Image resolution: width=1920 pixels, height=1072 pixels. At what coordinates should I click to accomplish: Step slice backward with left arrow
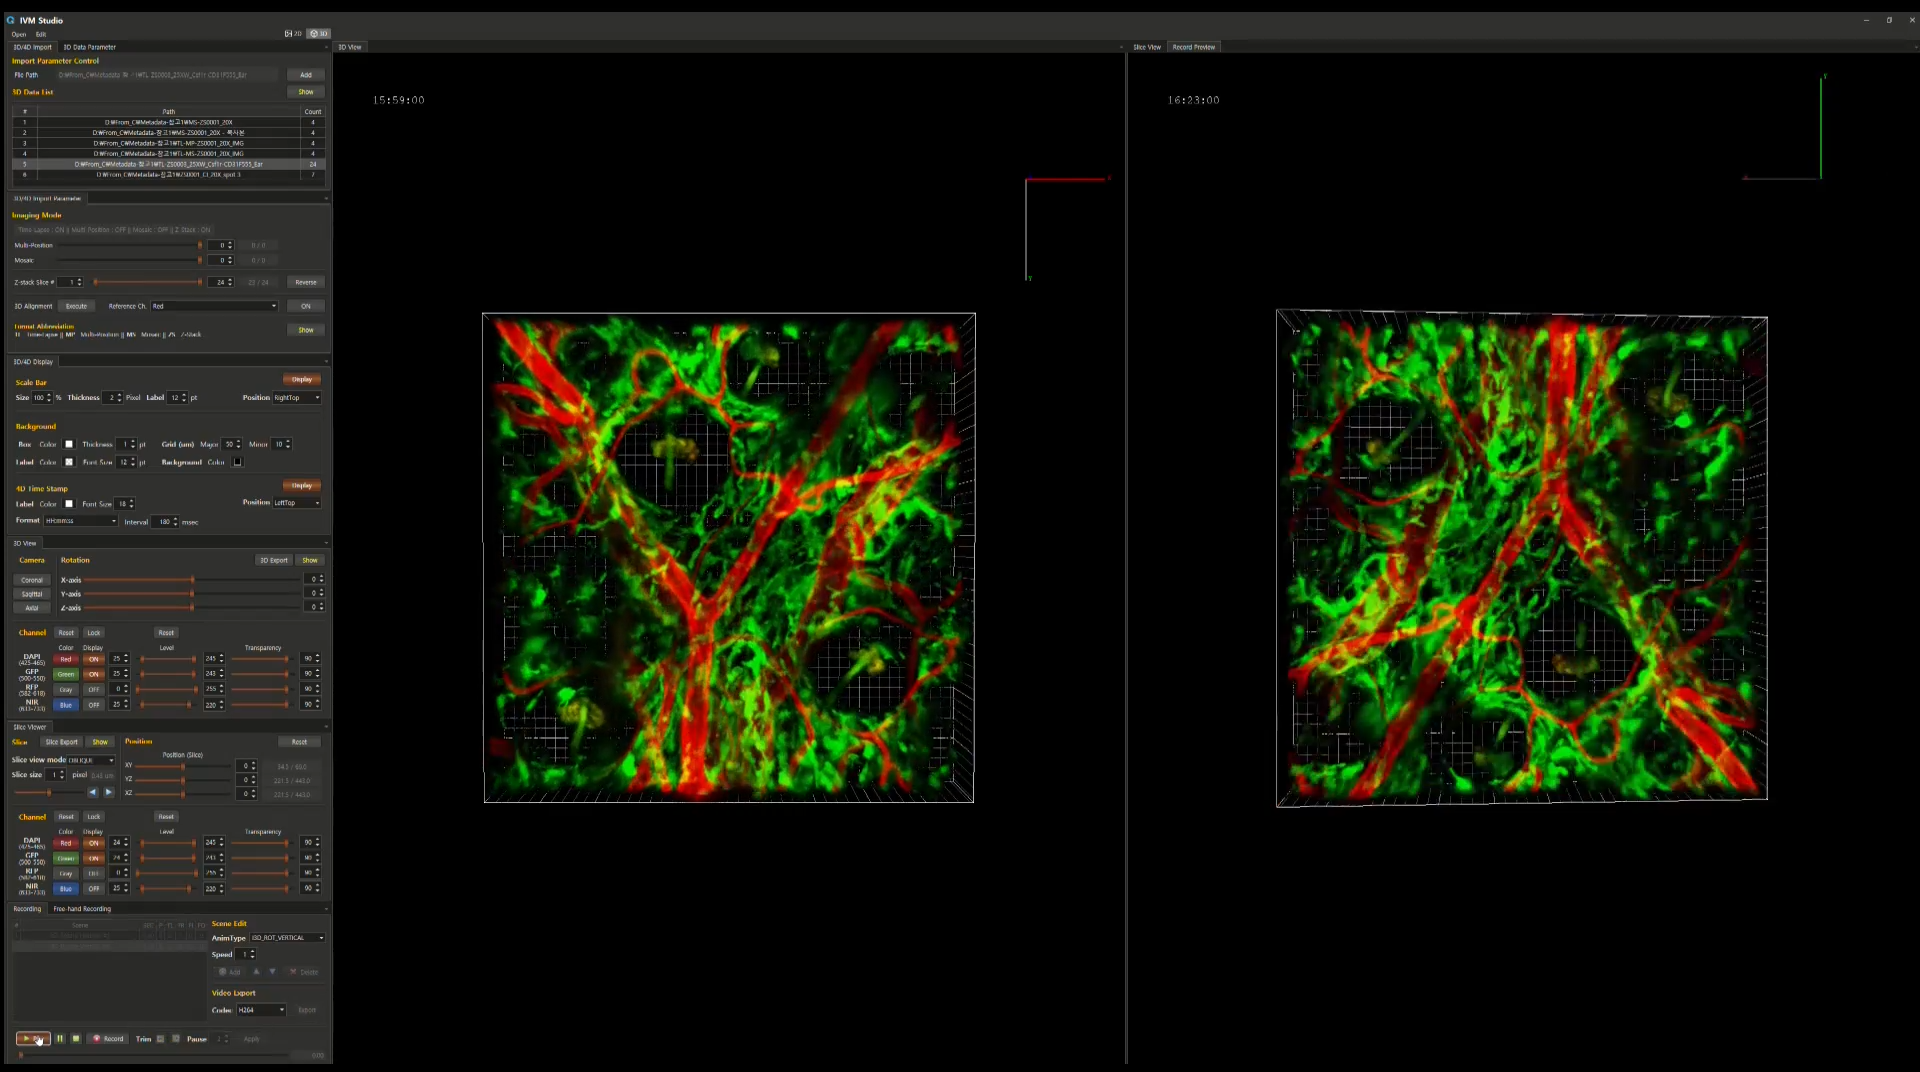click(x=92, y=792)
